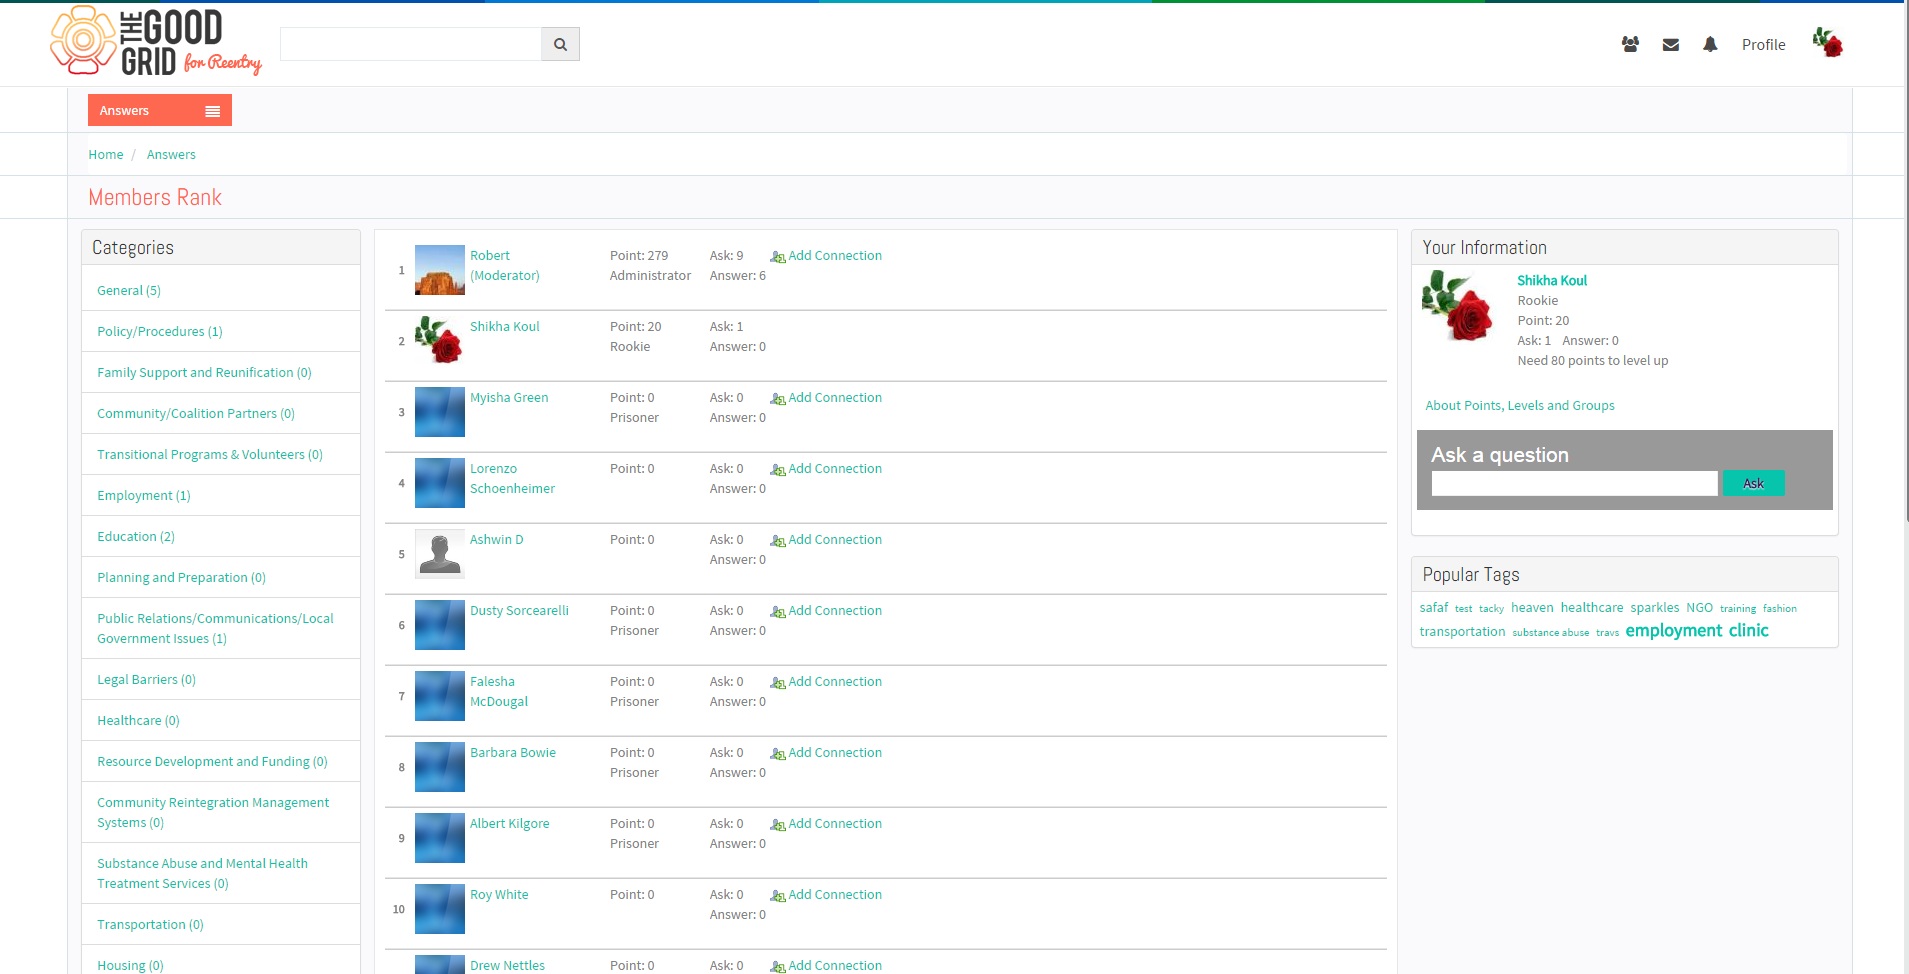Select the safaf popular tag

[x=1434, y=608]
